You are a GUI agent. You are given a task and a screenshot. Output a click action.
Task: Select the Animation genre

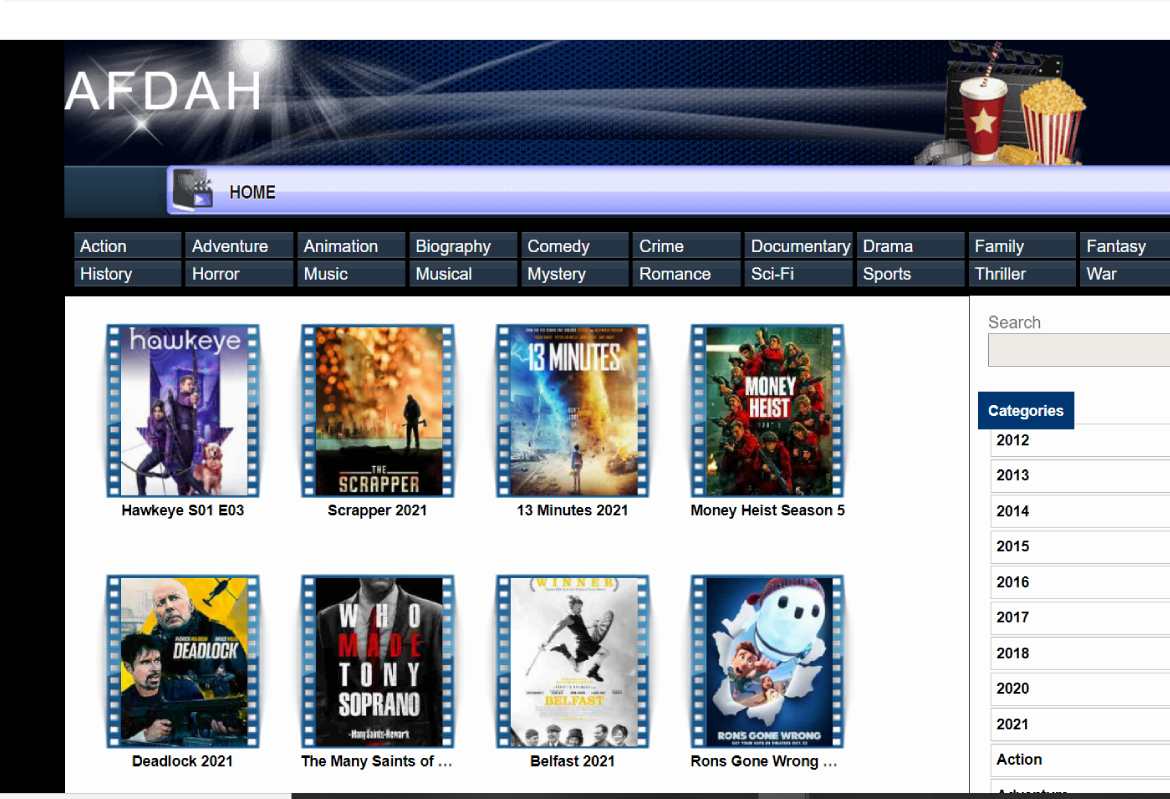[x=351, y=245]
